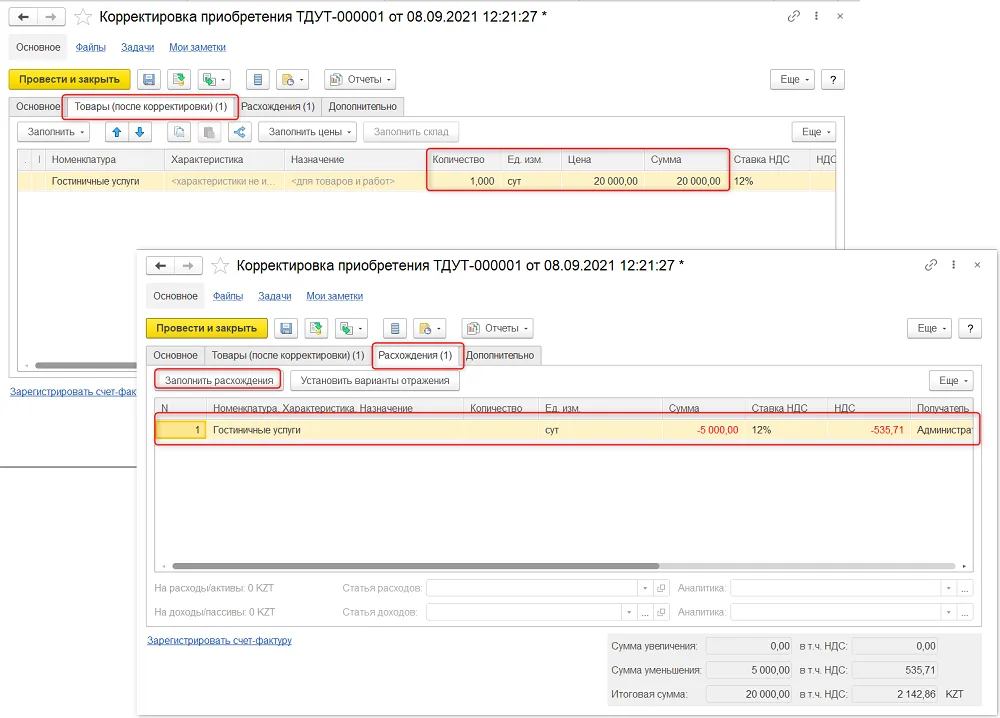Viewport: 1000px width, 718px height.
Task: Open the Заполнить цены dropdown
Action: click(x=307, y=132)
